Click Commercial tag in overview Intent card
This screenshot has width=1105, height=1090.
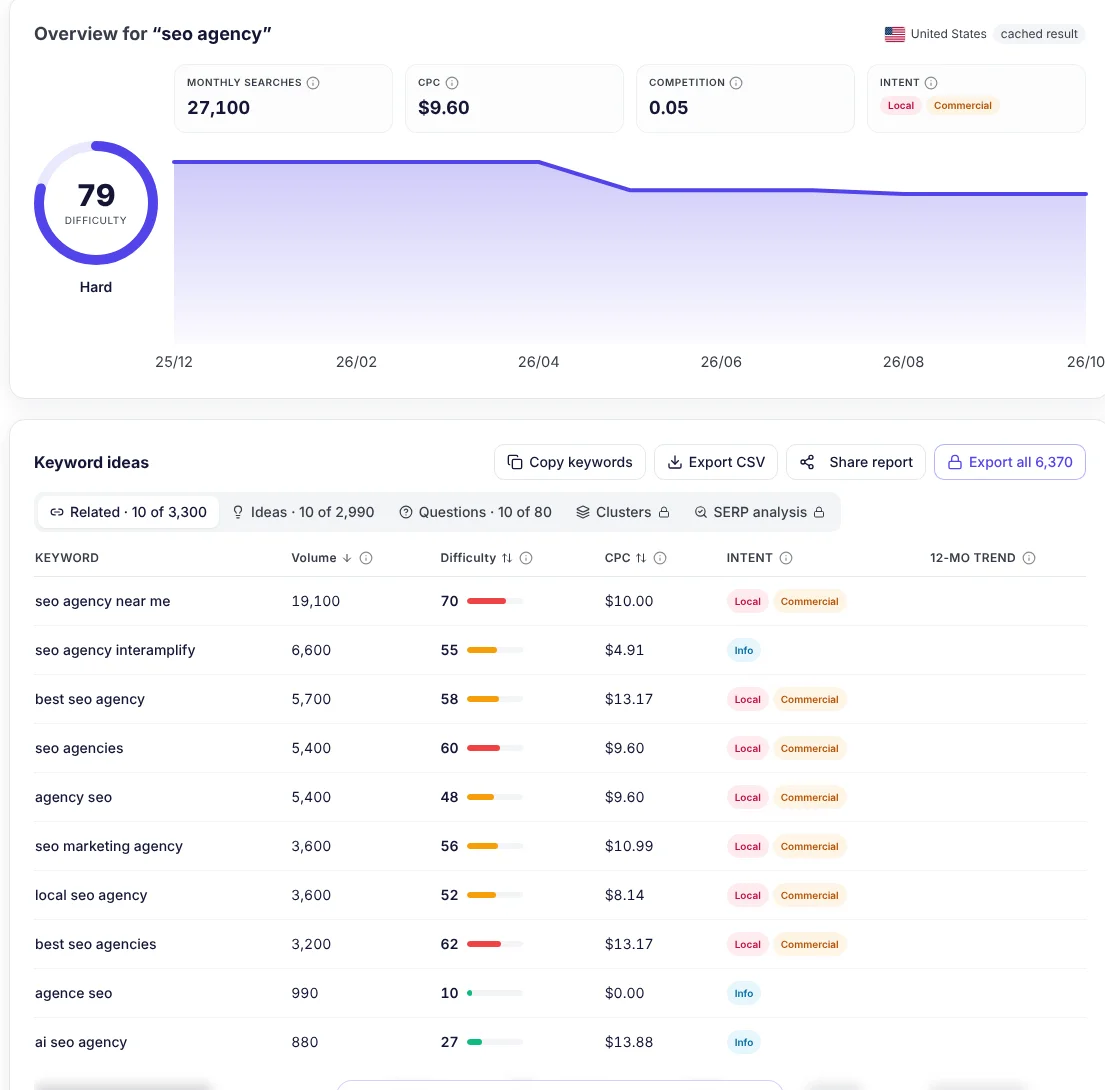[963, 106]
